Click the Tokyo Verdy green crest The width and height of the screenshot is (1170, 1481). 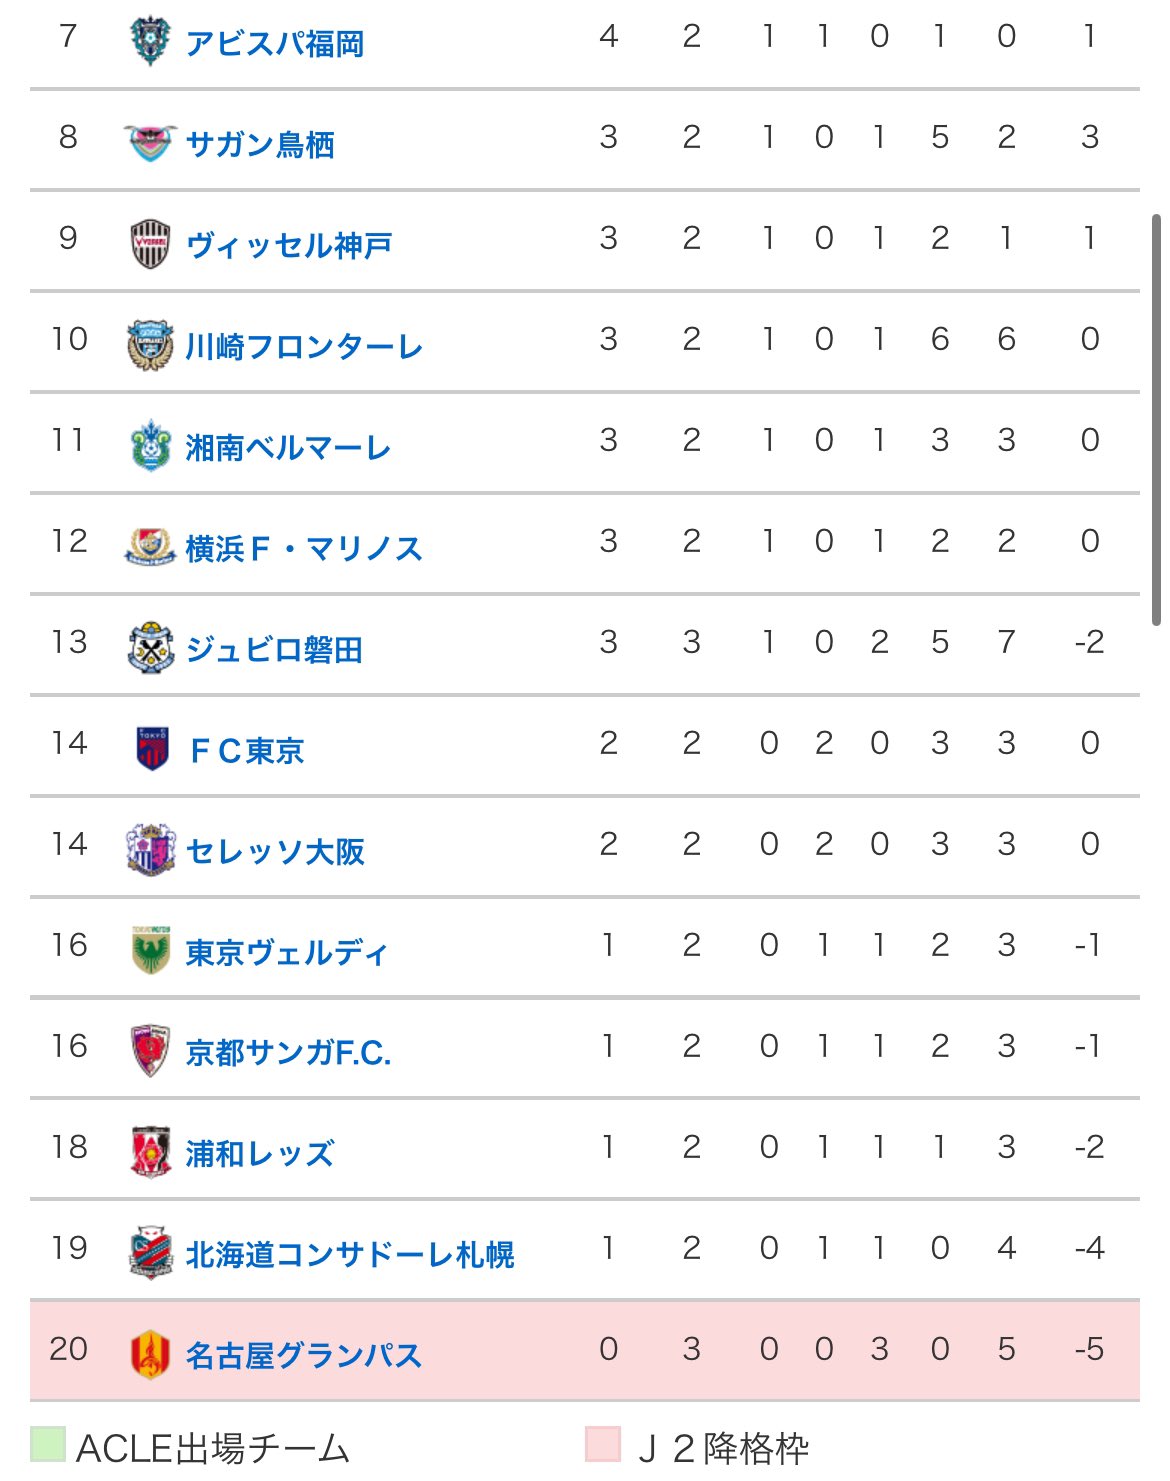151,950
